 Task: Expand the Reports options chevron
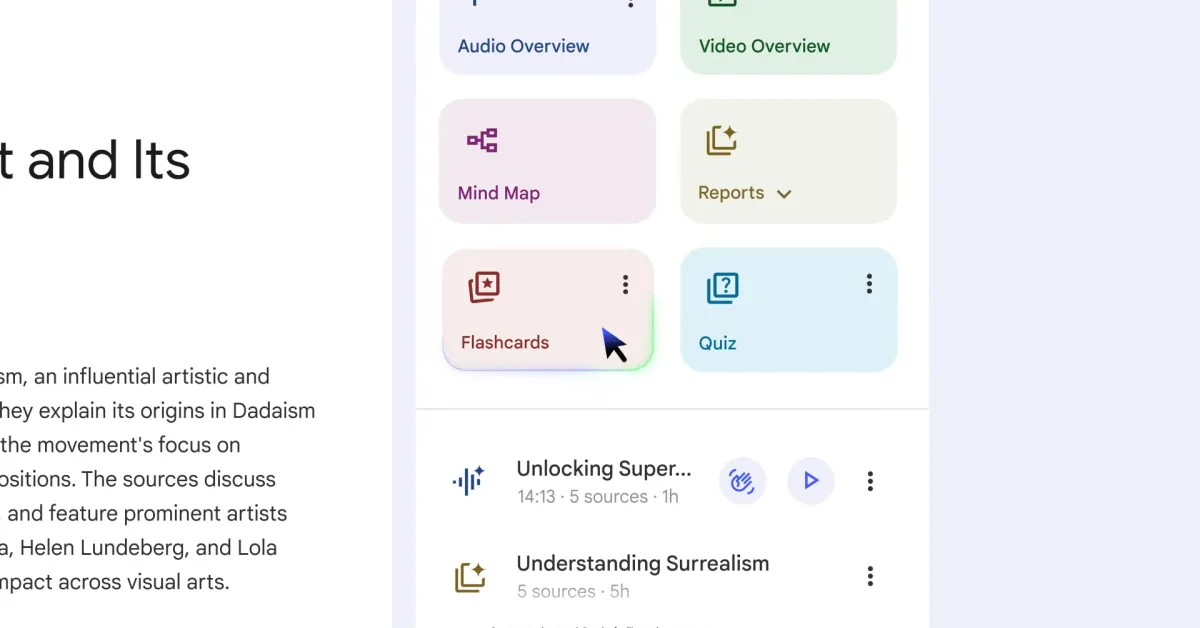tap(783, 194)
